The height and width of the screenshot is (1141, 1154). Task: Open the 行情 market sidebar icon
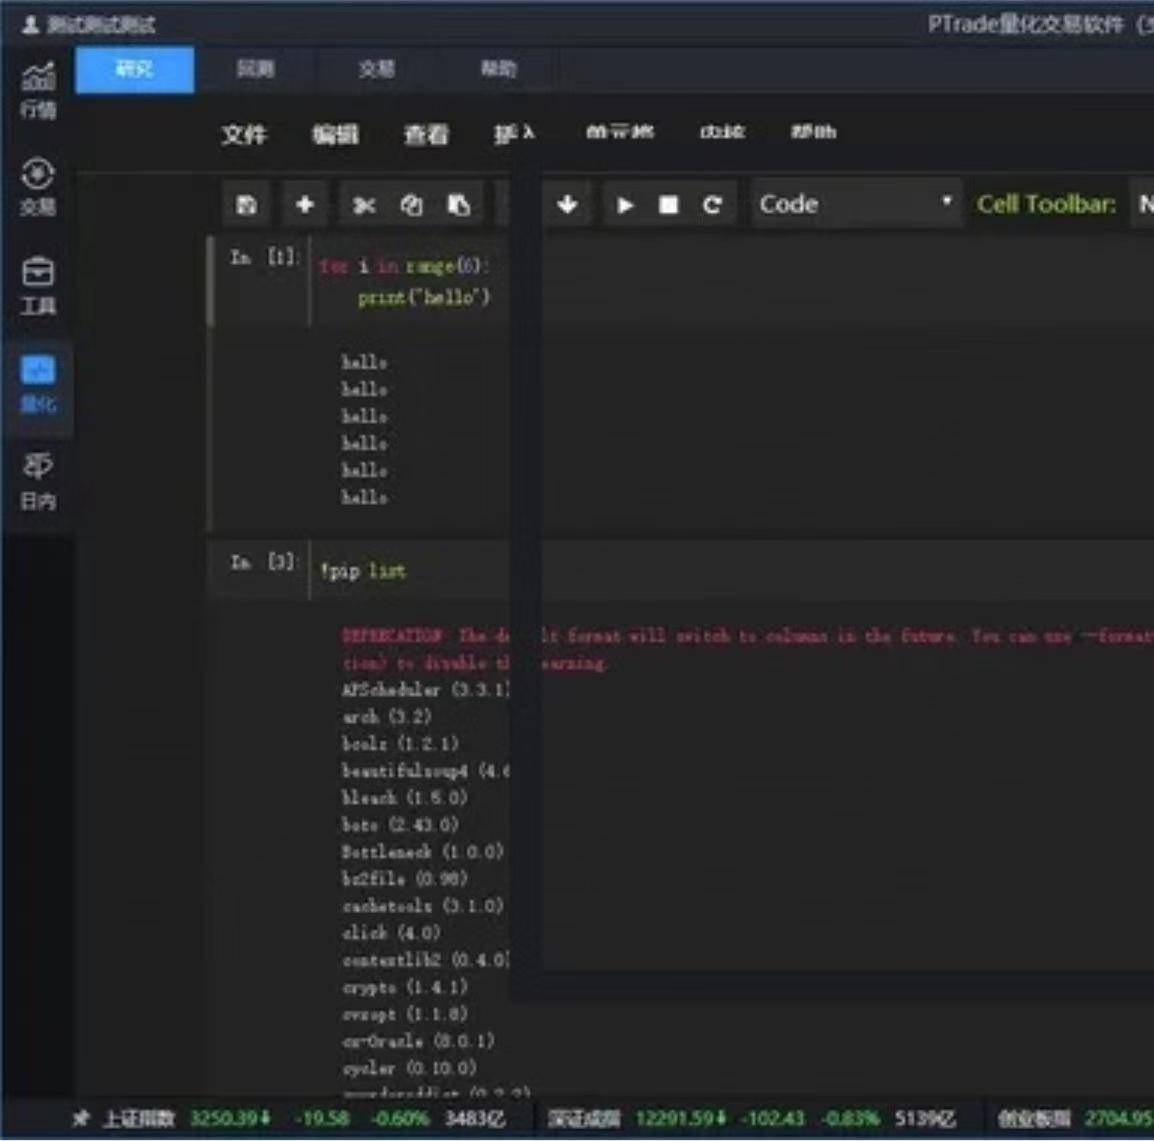[x=38, y=91]
